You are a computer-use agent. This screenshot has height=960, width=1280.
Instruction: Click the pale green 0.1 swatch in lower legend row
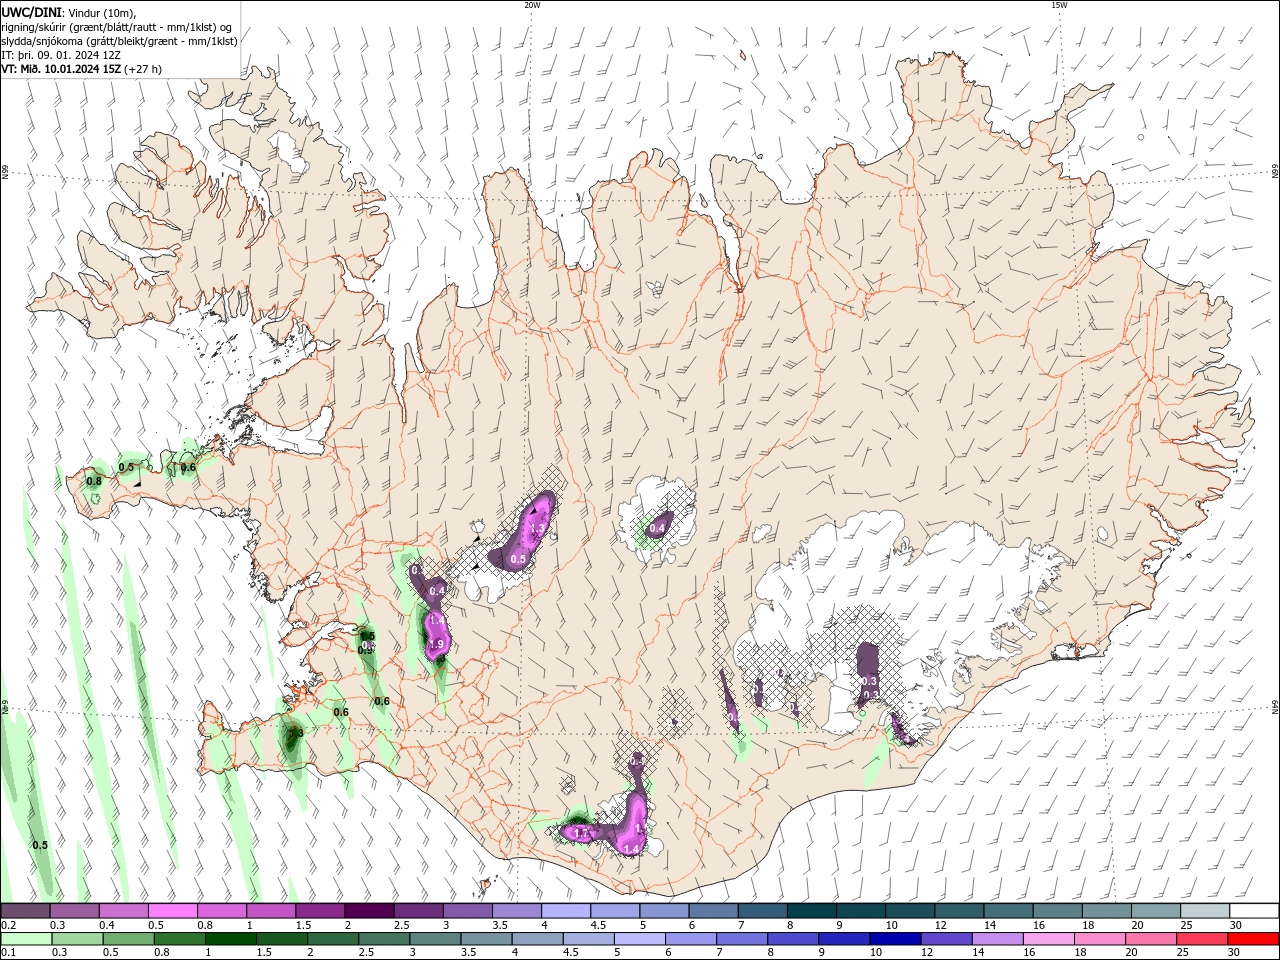(x=27, y=939)
